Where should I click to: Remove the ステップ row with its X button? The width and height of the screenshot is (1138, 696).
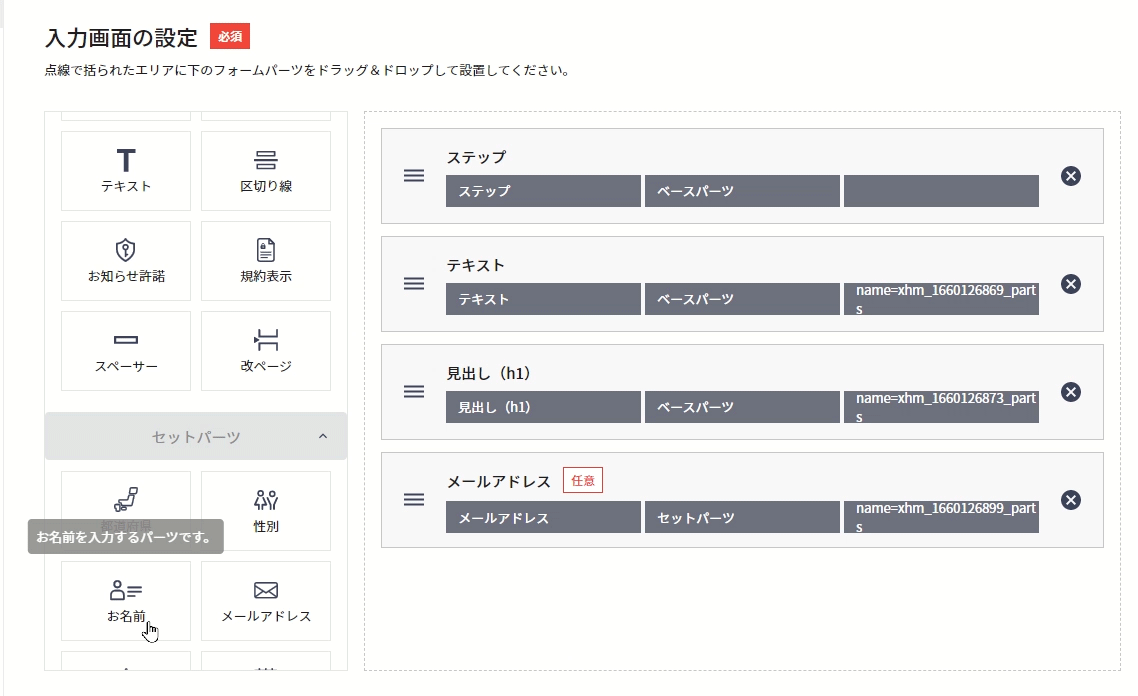tap(1070, 176)
